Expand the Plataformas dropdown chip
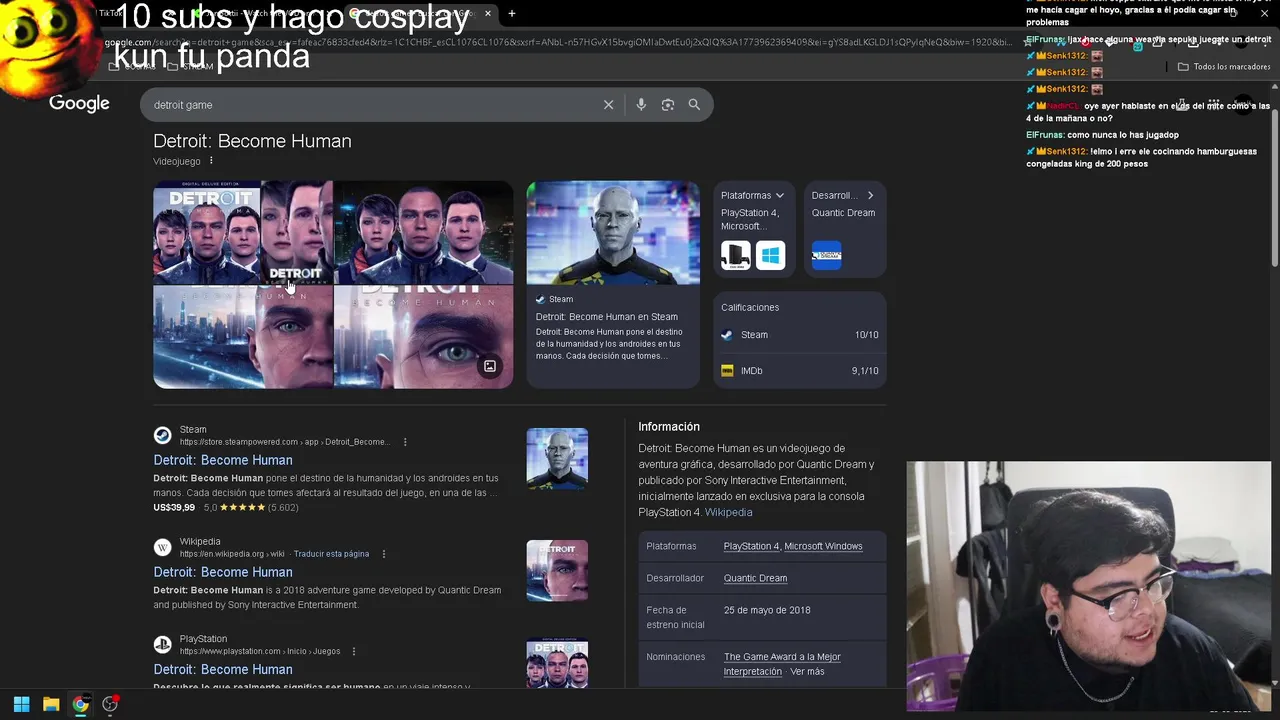This screenshot has width=1280, height=720. coord(752,196)
